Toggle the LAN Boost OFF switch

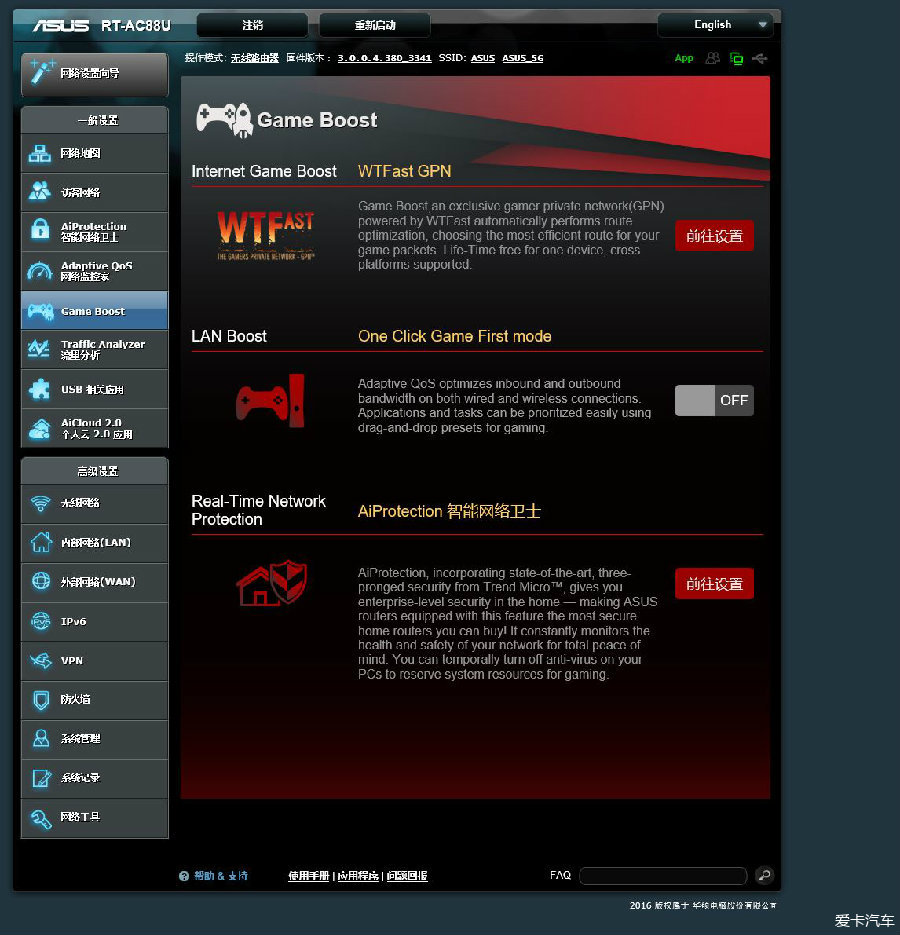pos(714,400)
